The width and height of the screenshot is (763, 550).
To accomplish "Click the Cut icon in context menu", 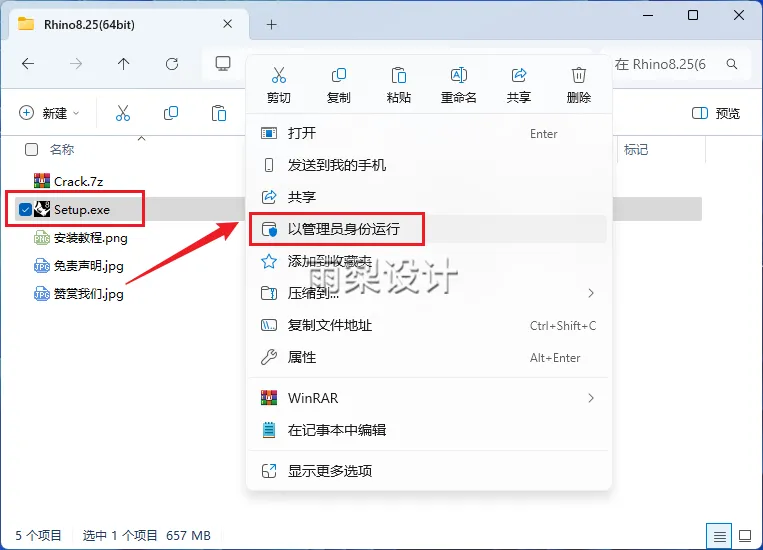I will click(278, 75).
